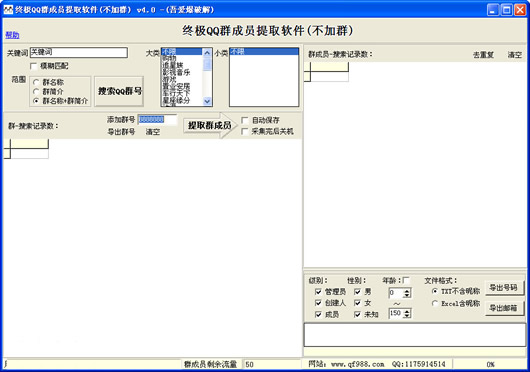Select 不限 in the 小类 subcategory list
530x372 pixels.
pos(264,51)
